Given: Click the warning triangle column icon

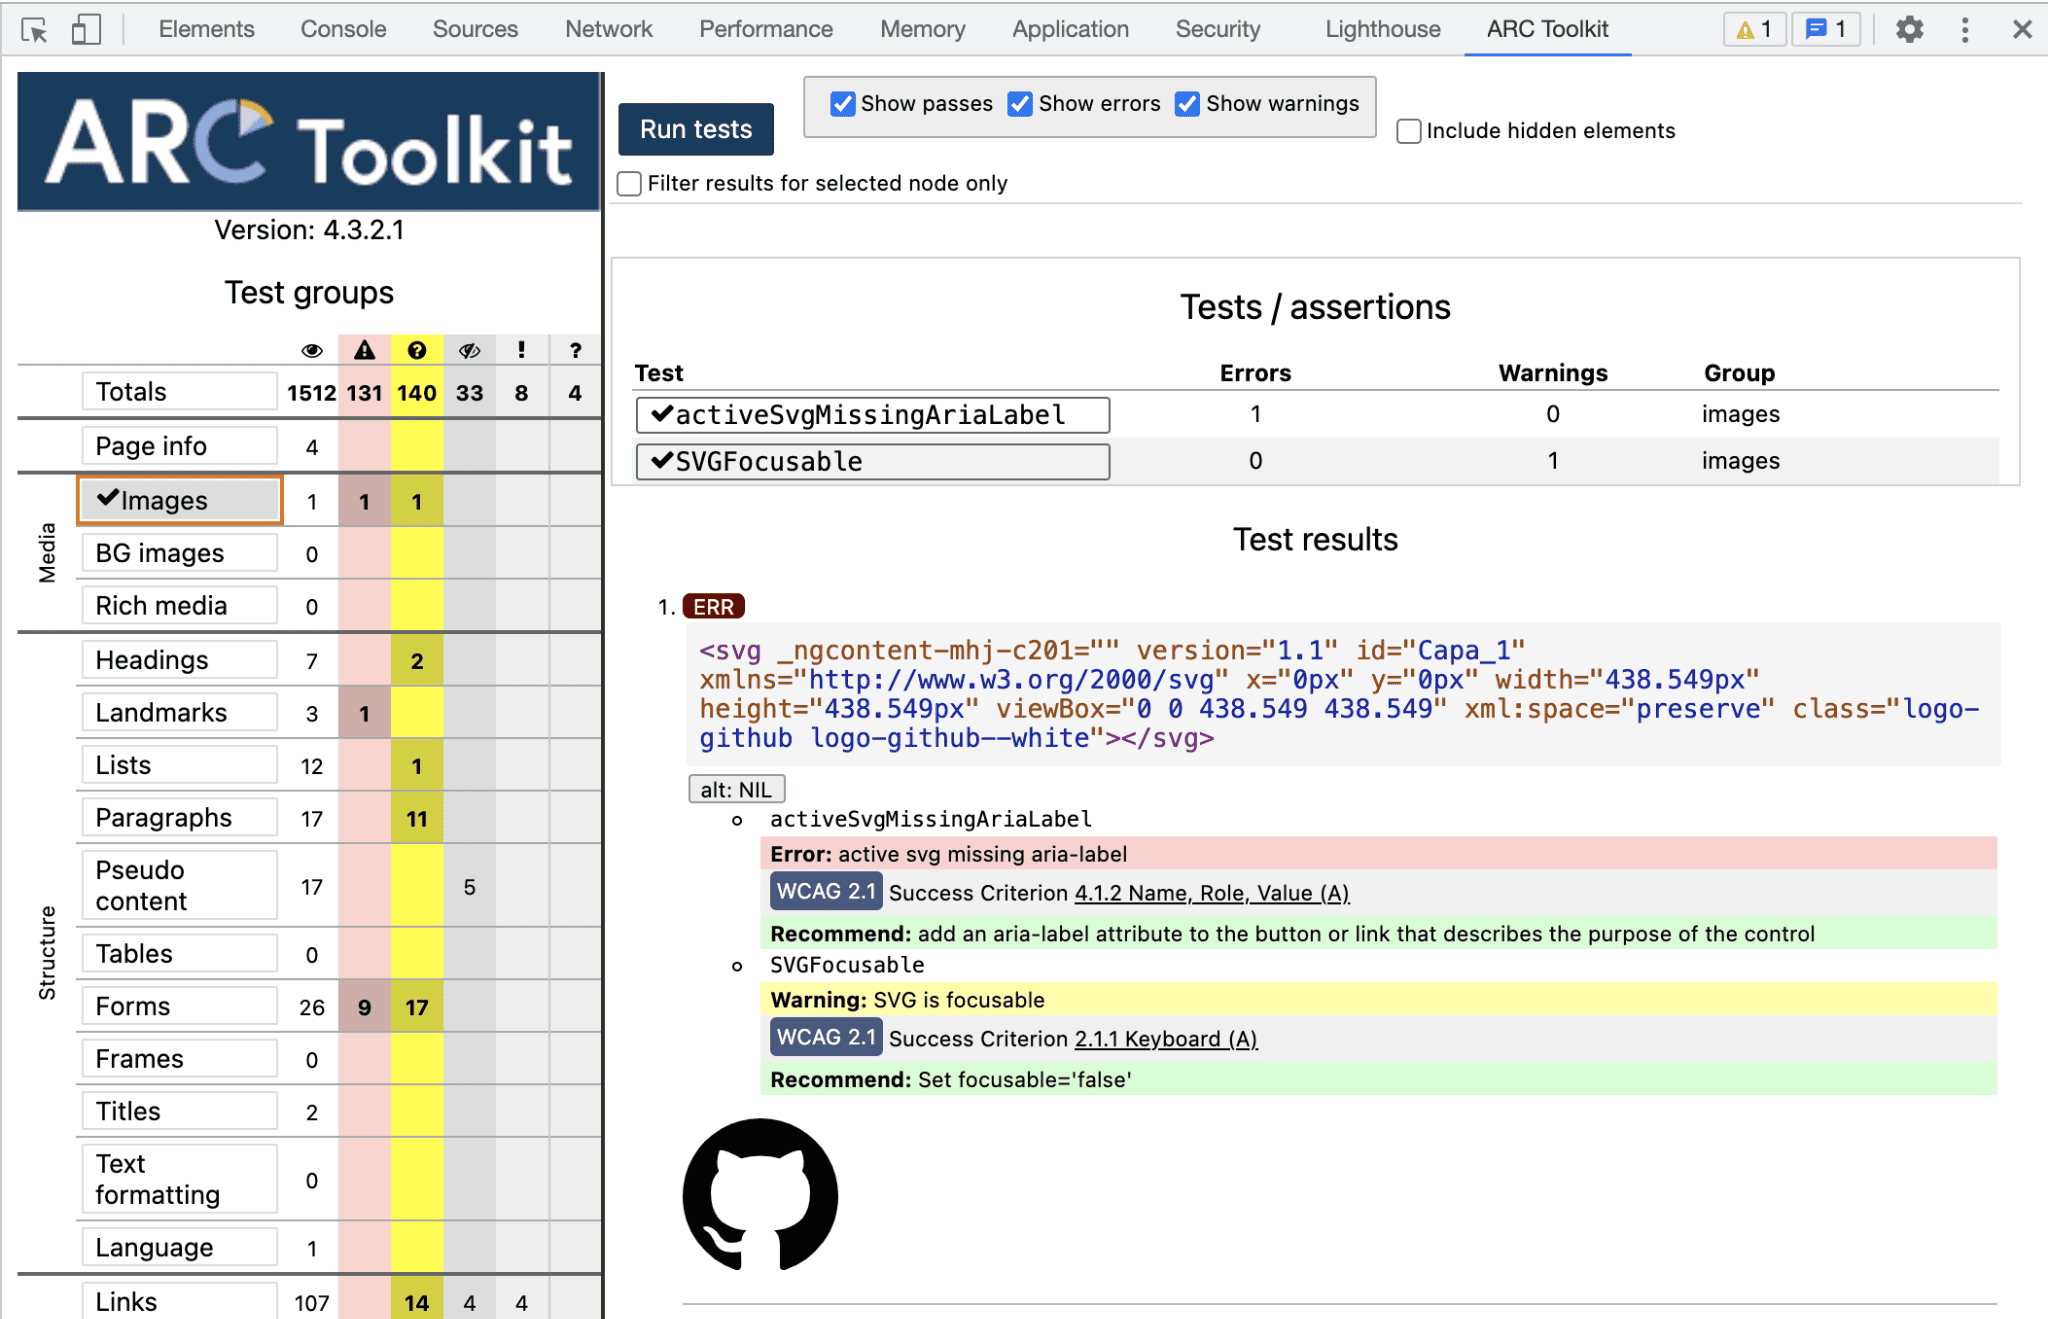Looking at the screenshot, I should tap(364, 350).
